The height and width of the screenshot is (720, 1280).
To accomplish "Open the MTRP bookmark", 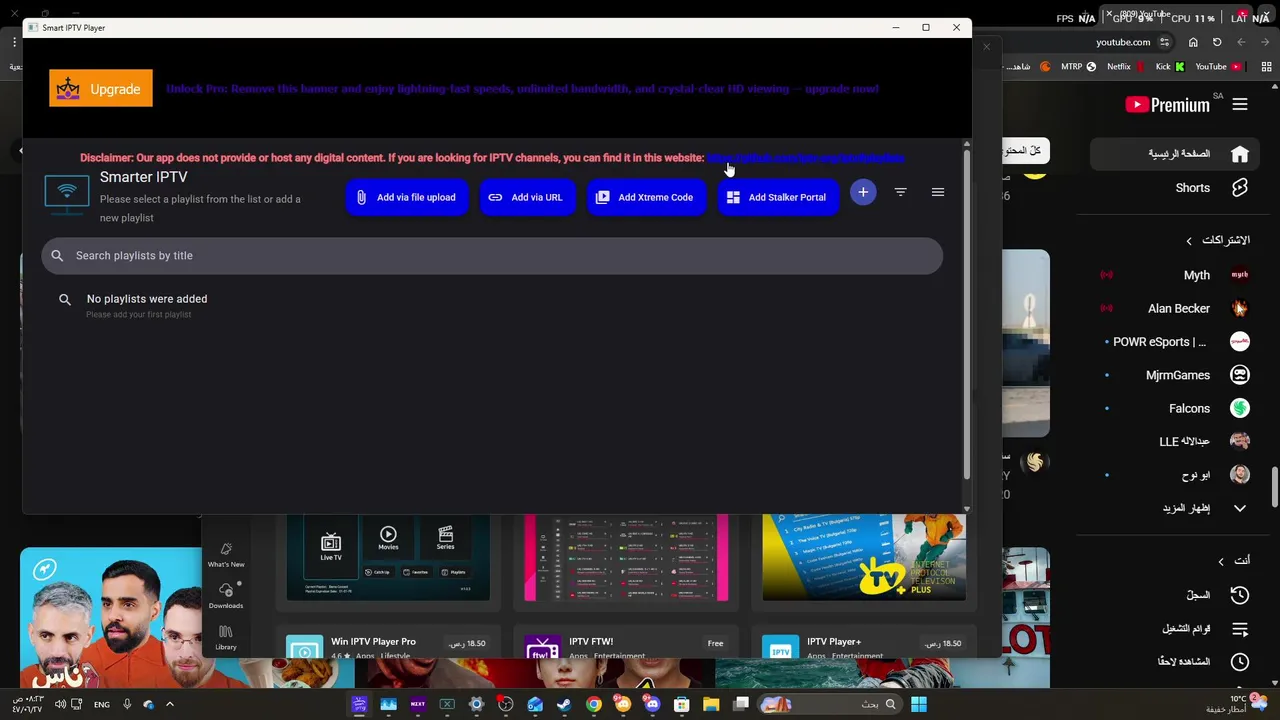I will click(x=1077, y=67).
